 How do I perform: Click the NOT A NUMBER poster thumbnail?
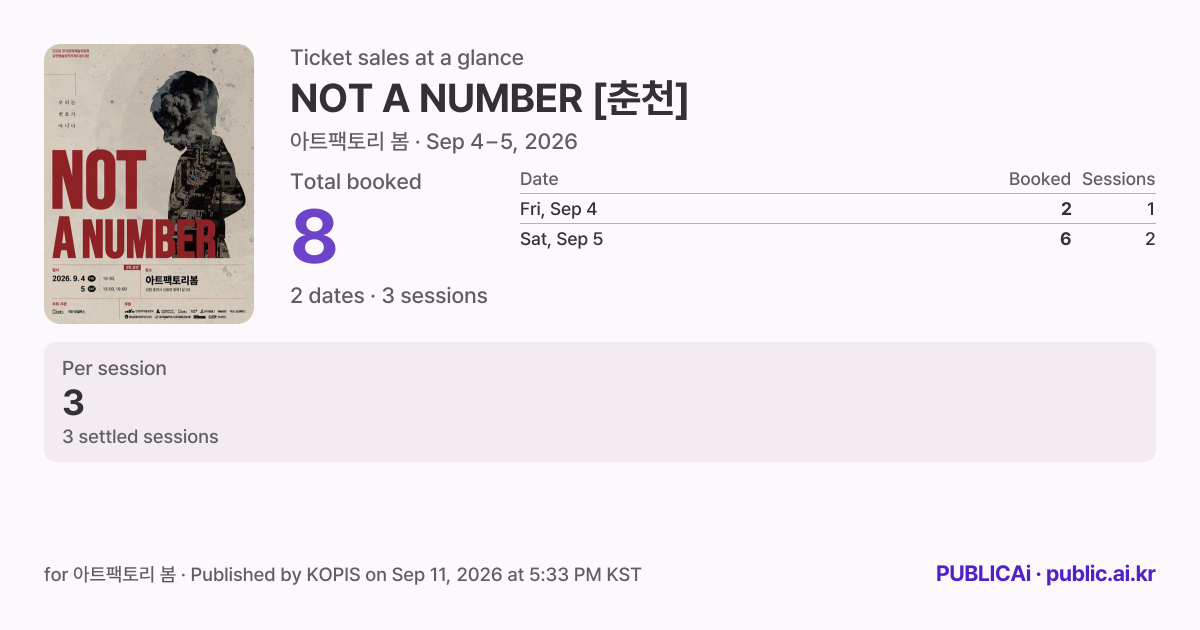click(x=149, y=184)
